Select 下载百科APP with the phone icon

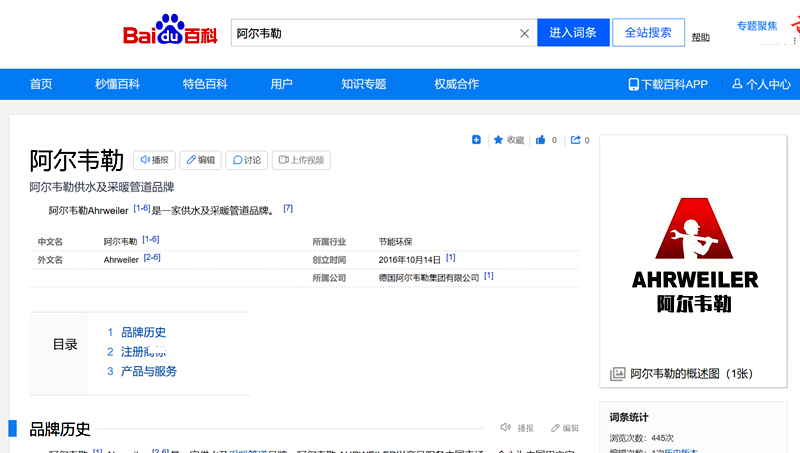(668, 84)
